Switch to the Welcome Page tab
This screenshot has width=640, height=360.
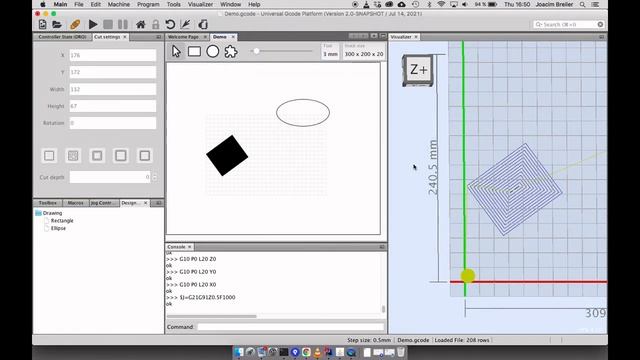183,37
